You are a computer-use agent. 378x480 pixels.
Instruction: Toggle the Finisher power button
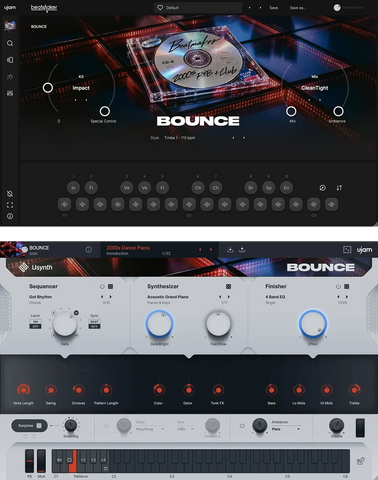[338, 286]
